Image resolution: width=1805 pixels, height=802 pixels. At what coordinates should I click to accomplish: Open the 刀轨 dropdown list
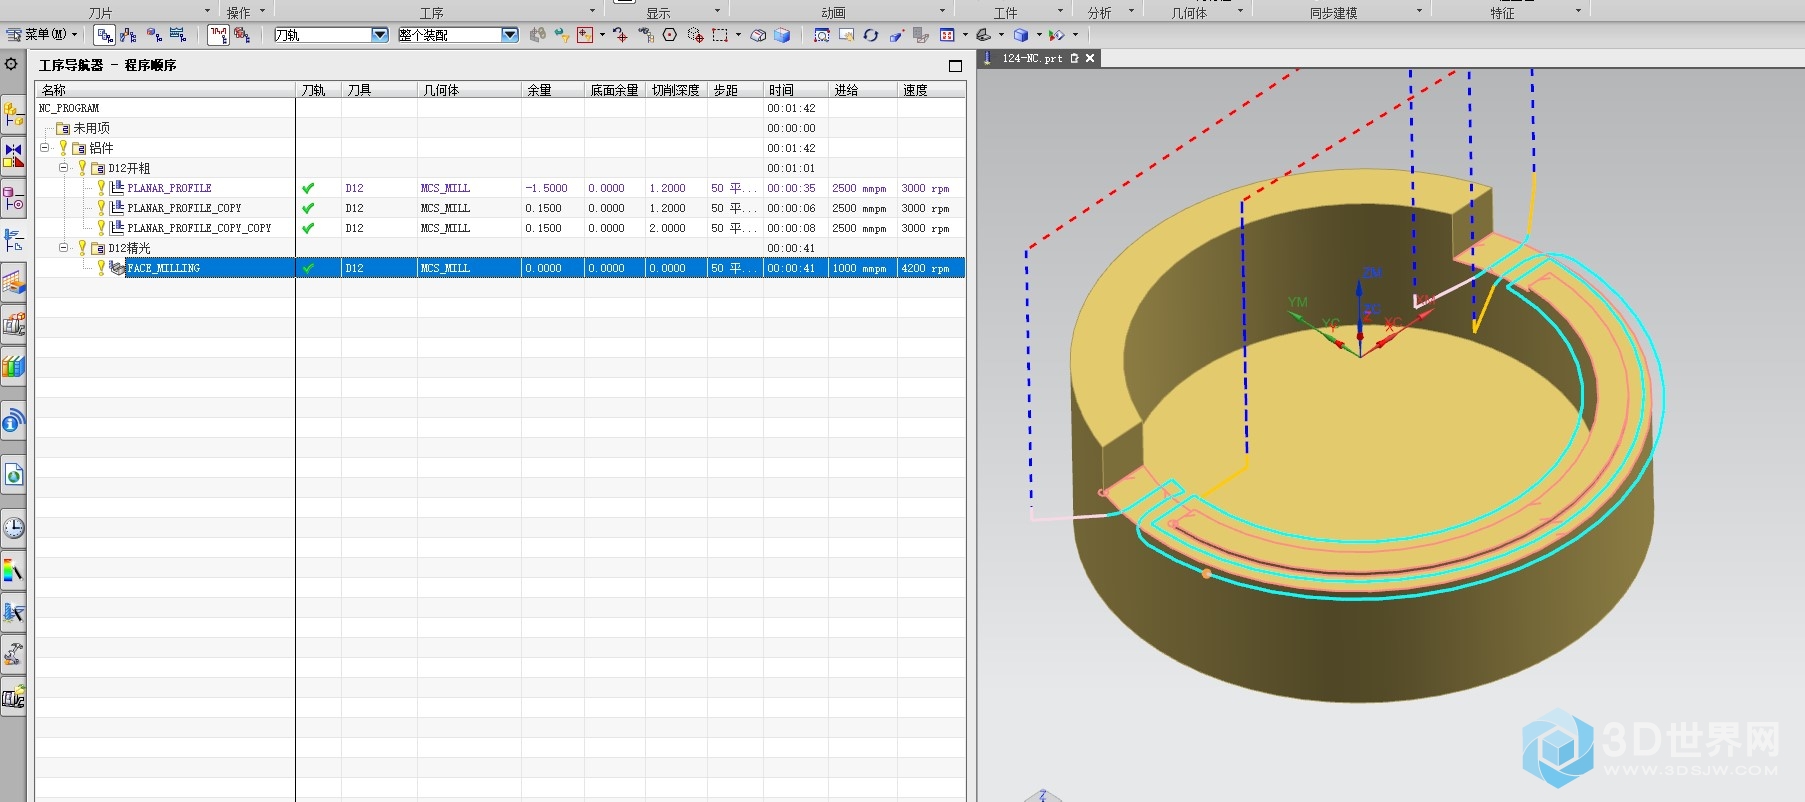(x=379, y=35)
